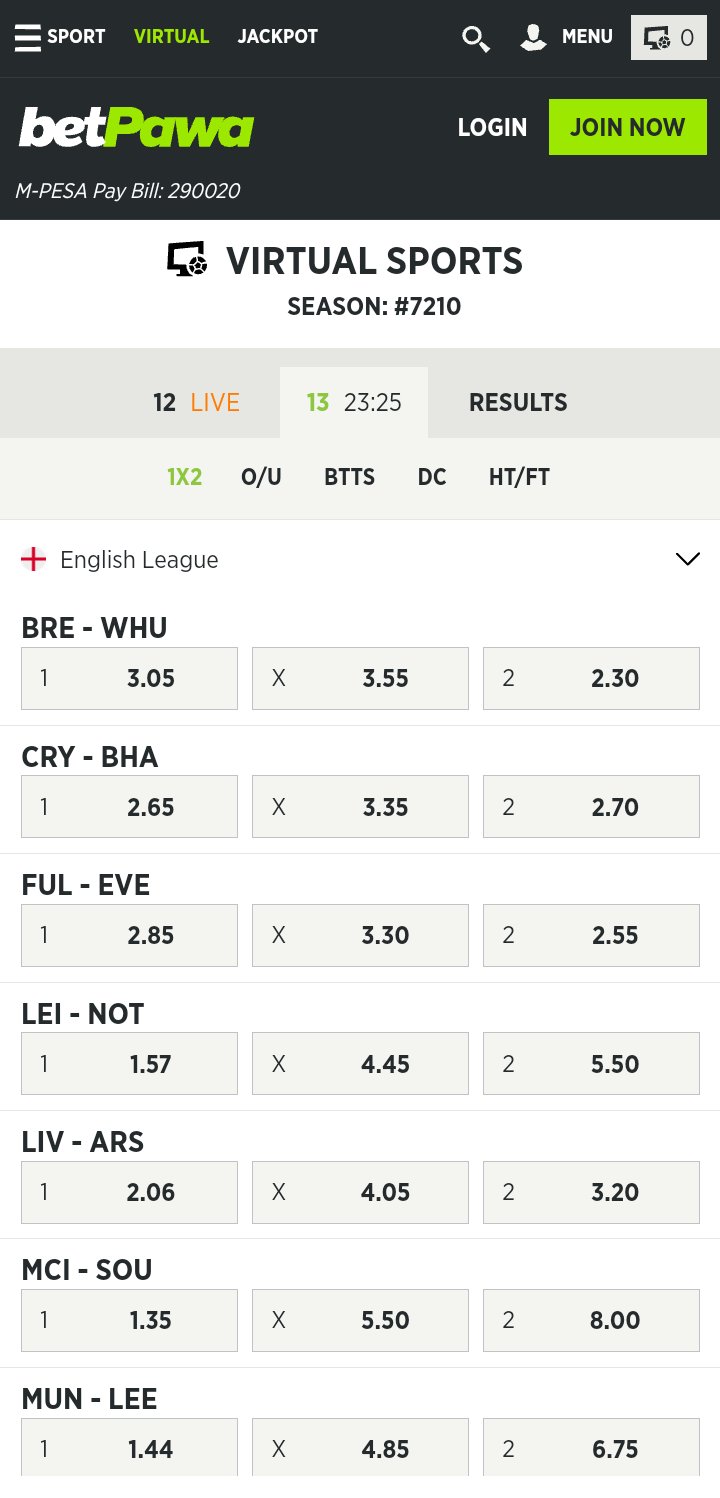Open the betslip counter icon

click(669, 38)
